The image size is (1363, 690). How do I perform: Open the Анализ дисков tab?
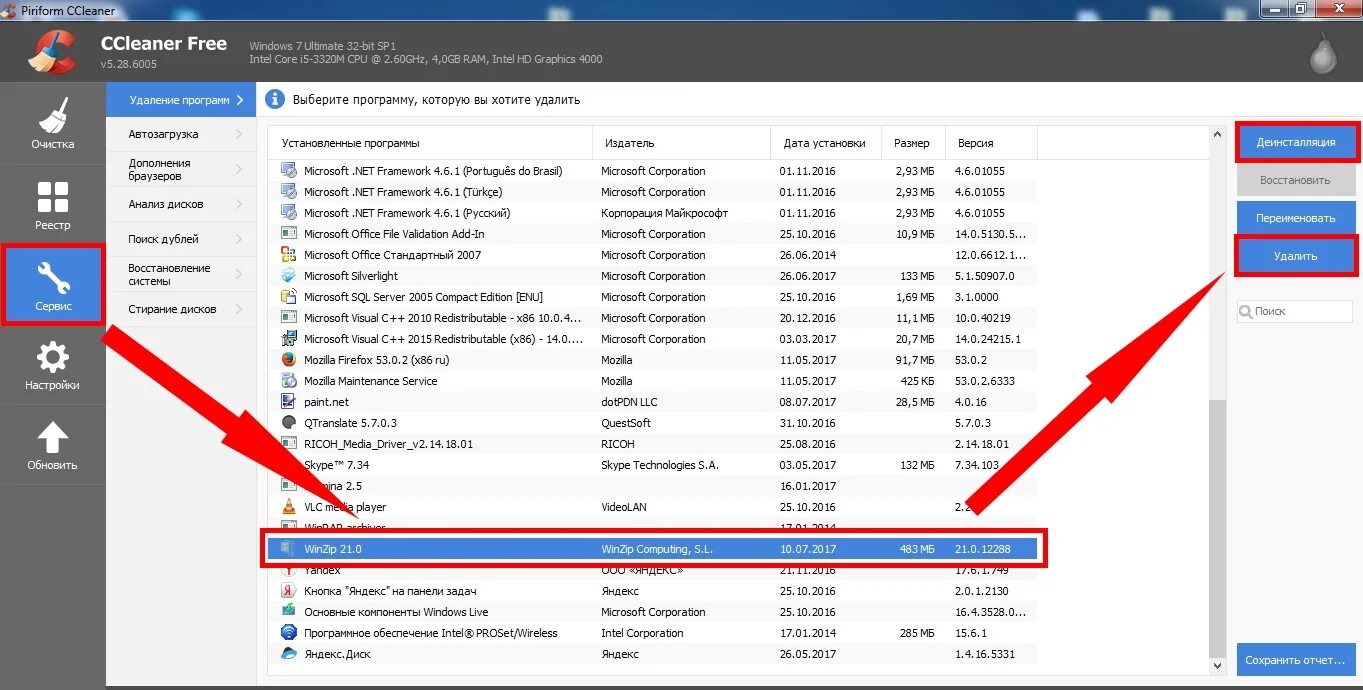(x=181, y=204)
